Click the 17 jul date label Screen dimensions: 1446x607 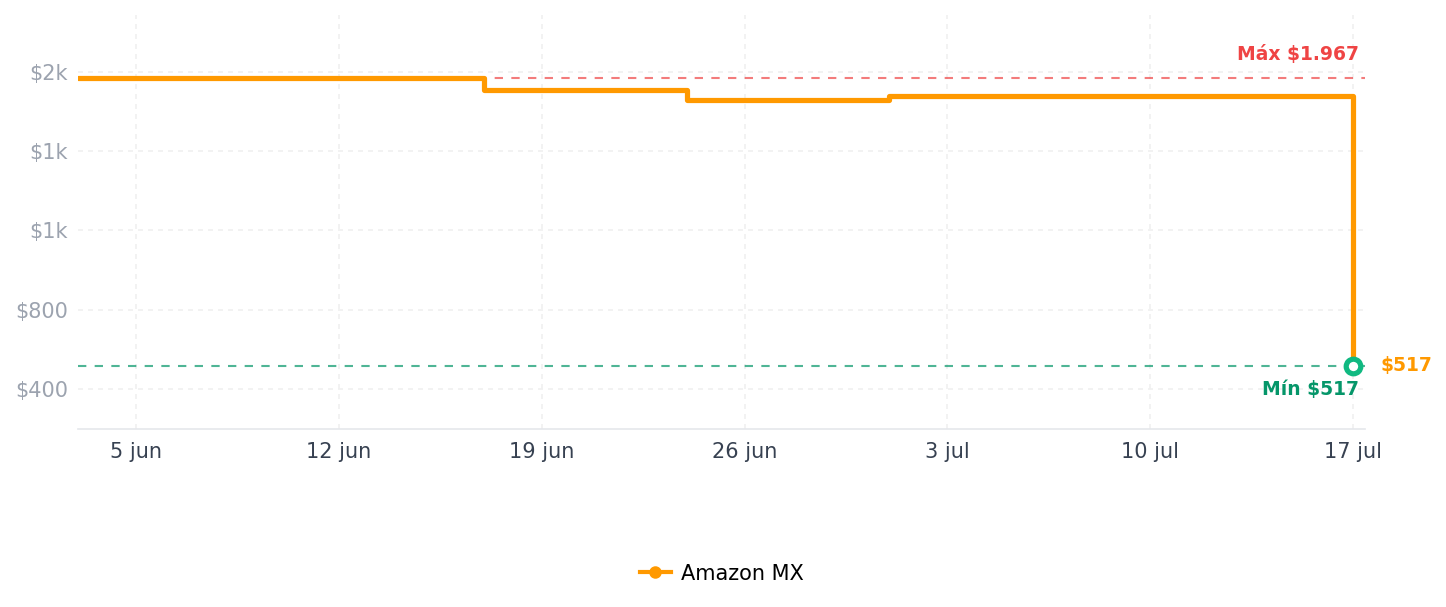(1353, 451)
